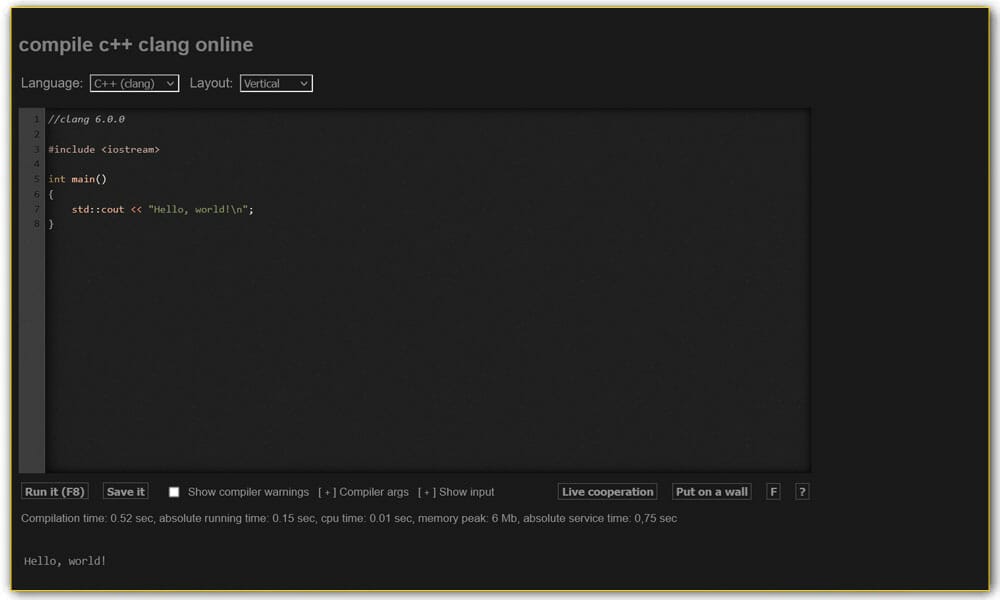Image resolution: width=1000 pixels, height=600 pixels.
Task: Open the Language selection dropdown
Action: (134, 83)
